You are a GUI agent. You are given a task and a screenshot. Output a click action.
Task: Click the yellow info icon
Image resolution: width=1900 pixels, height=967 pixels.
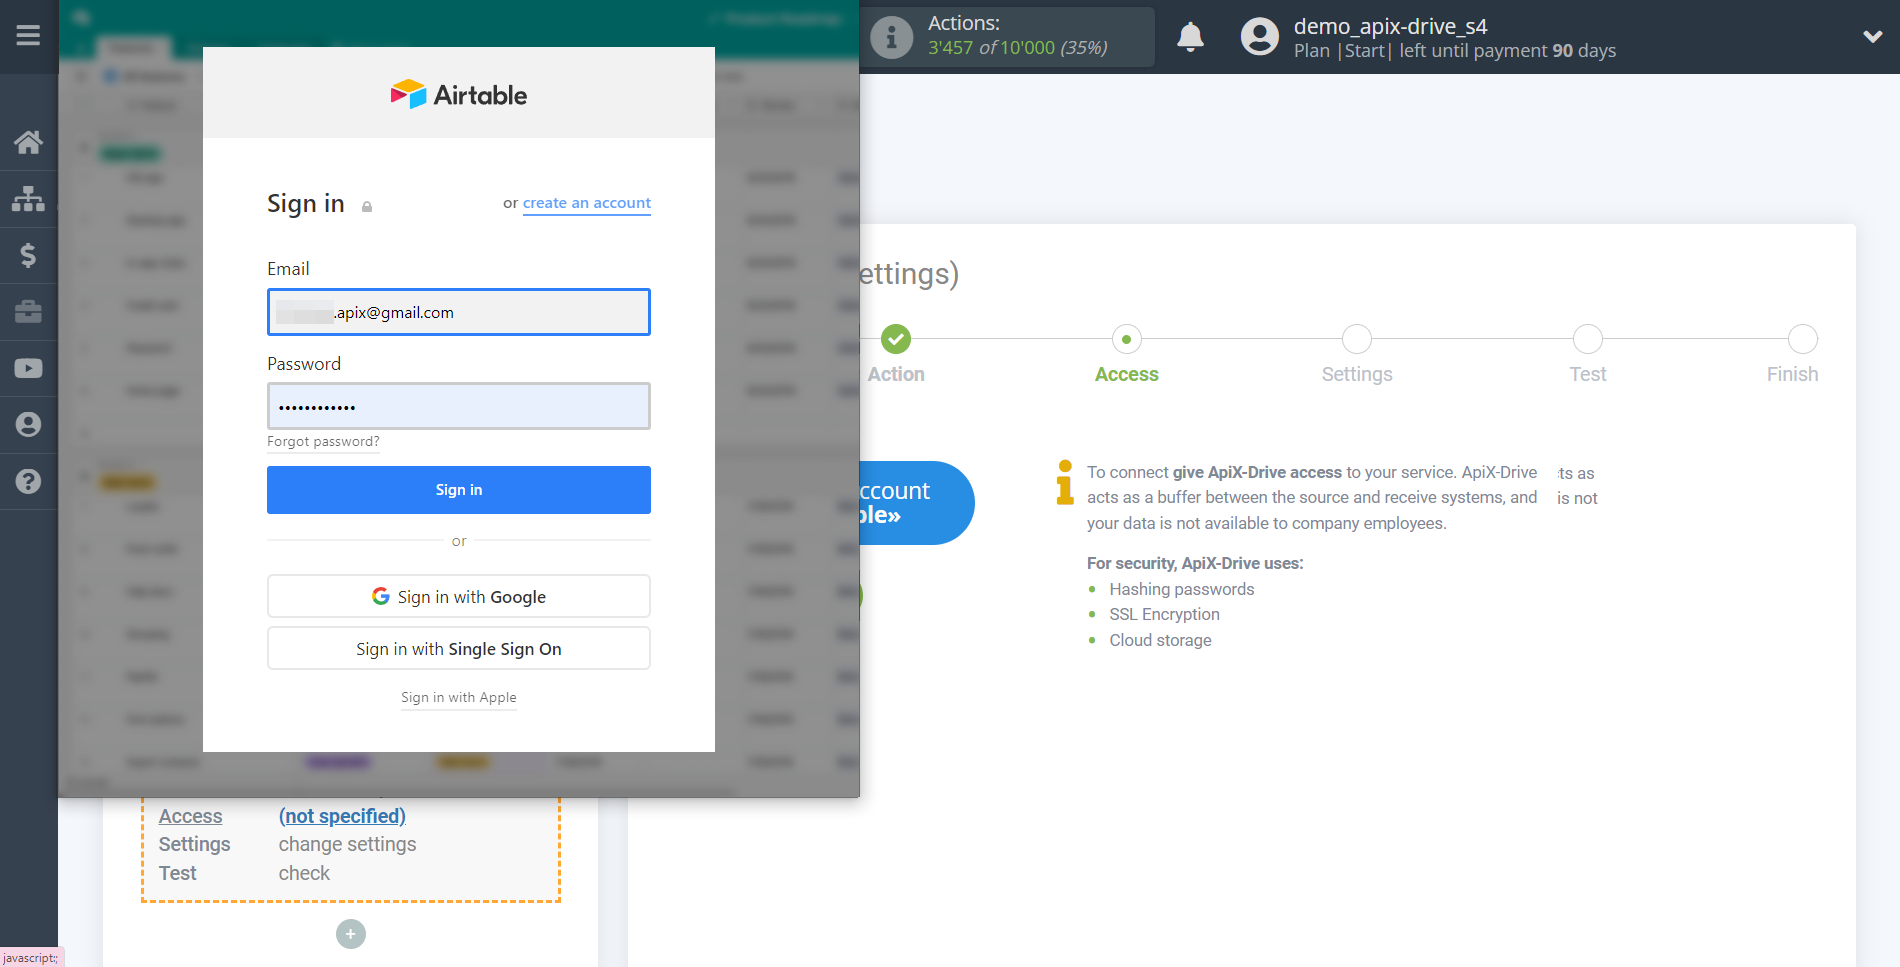click(x=1065, y=482)
